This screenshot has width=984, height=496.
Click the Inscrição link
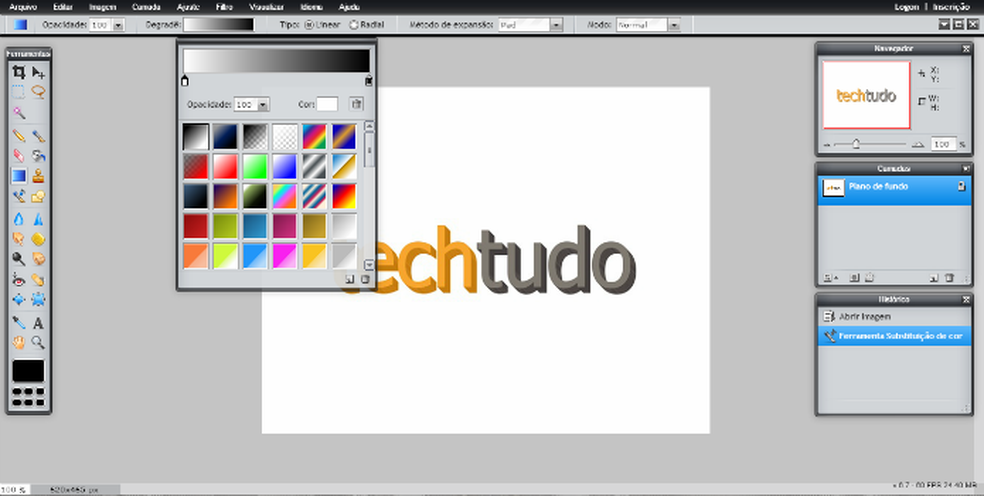pos(951,7)
